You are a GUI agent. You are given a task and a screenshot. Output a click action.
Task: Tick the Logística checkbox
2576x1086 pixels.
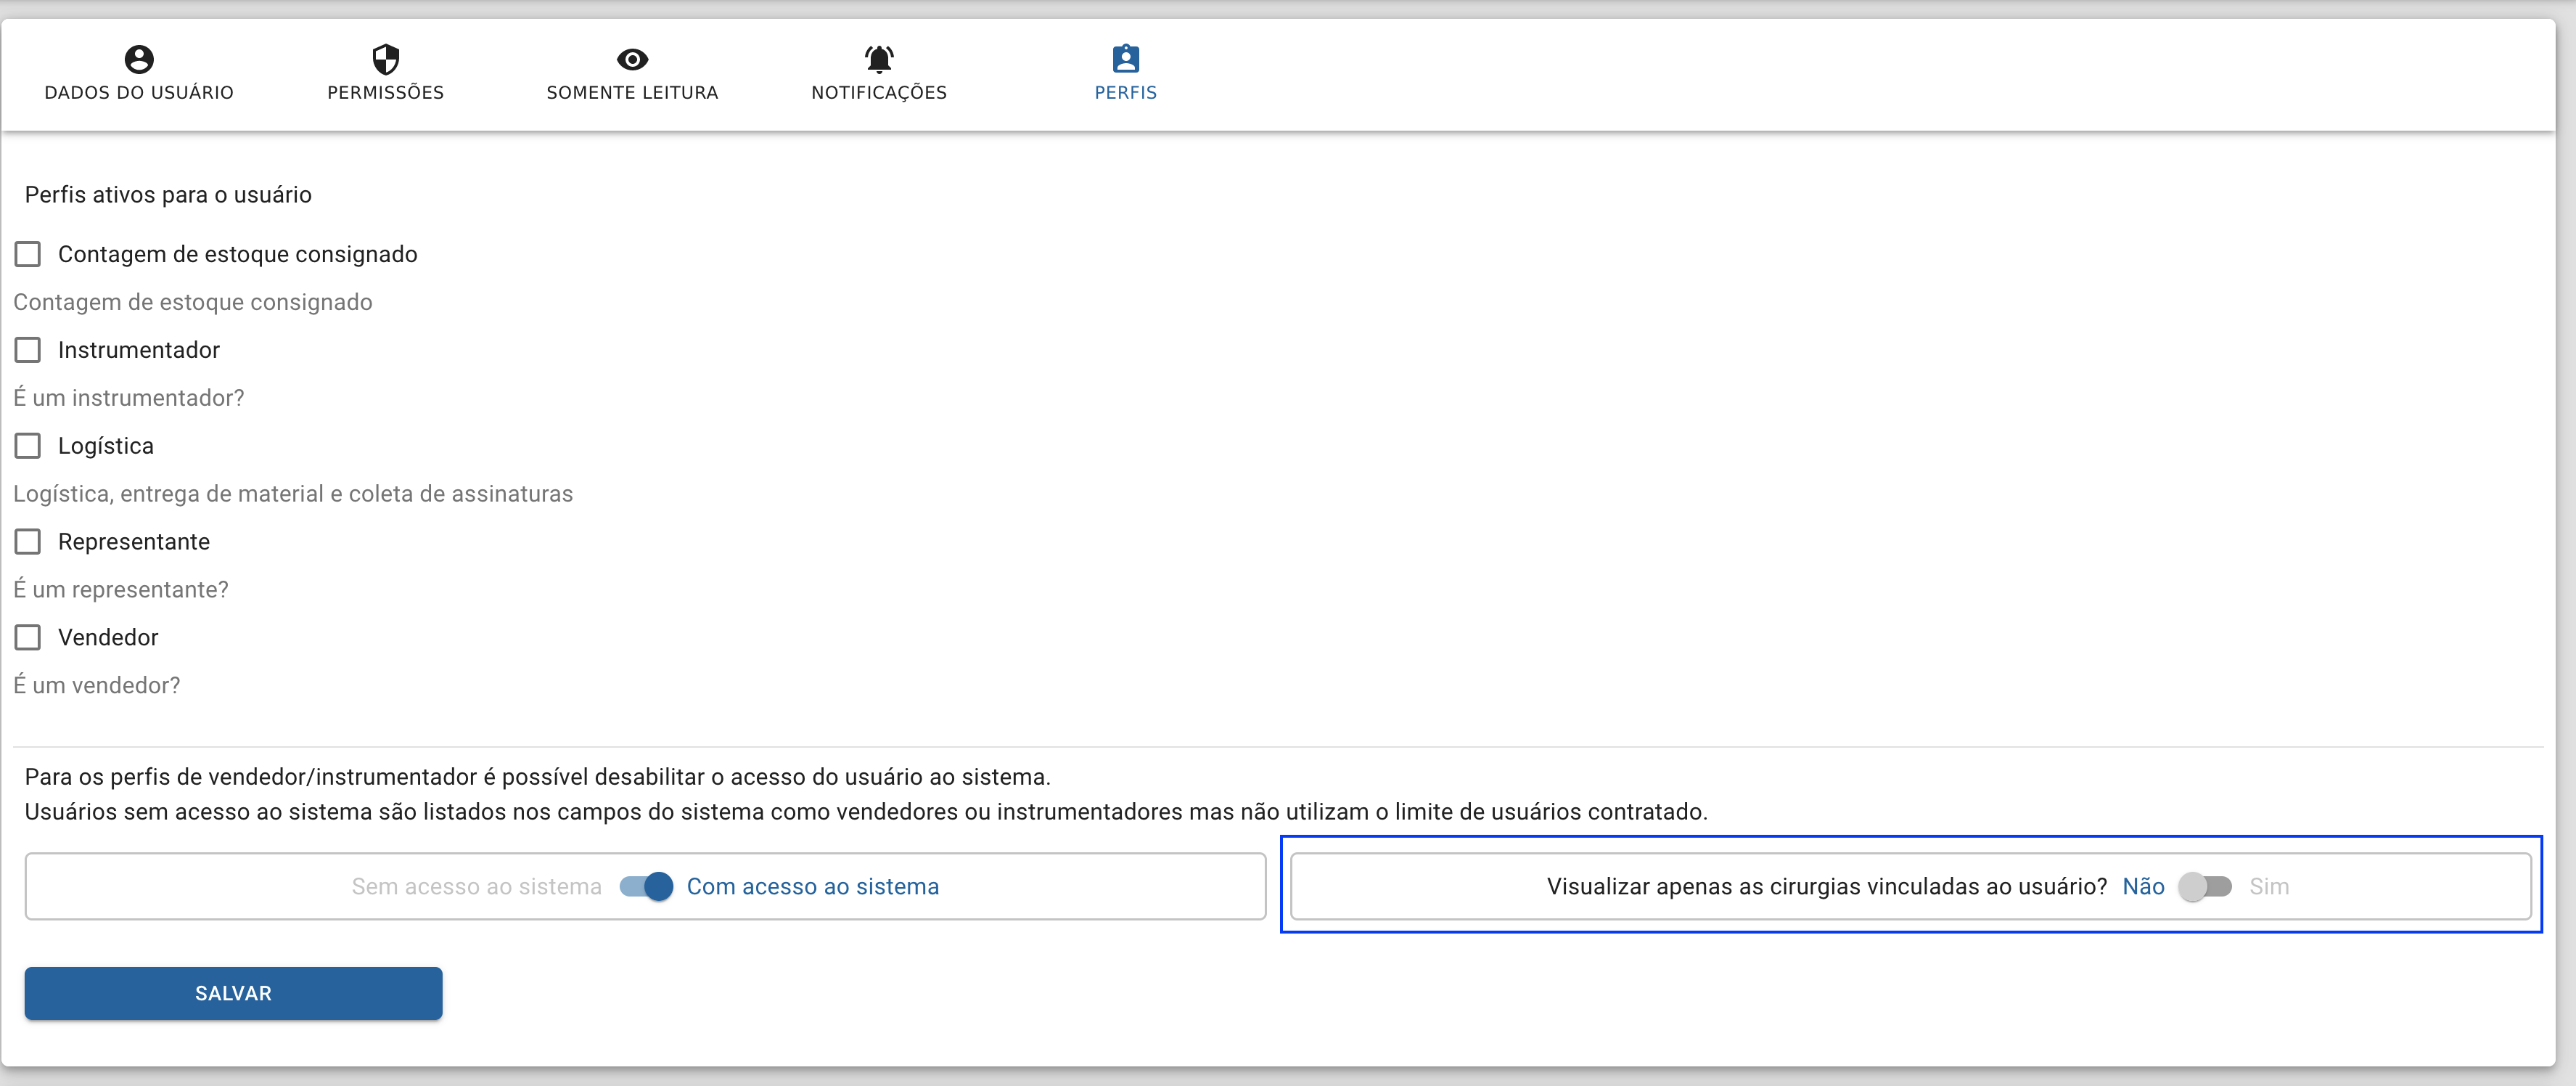point(28,446)
